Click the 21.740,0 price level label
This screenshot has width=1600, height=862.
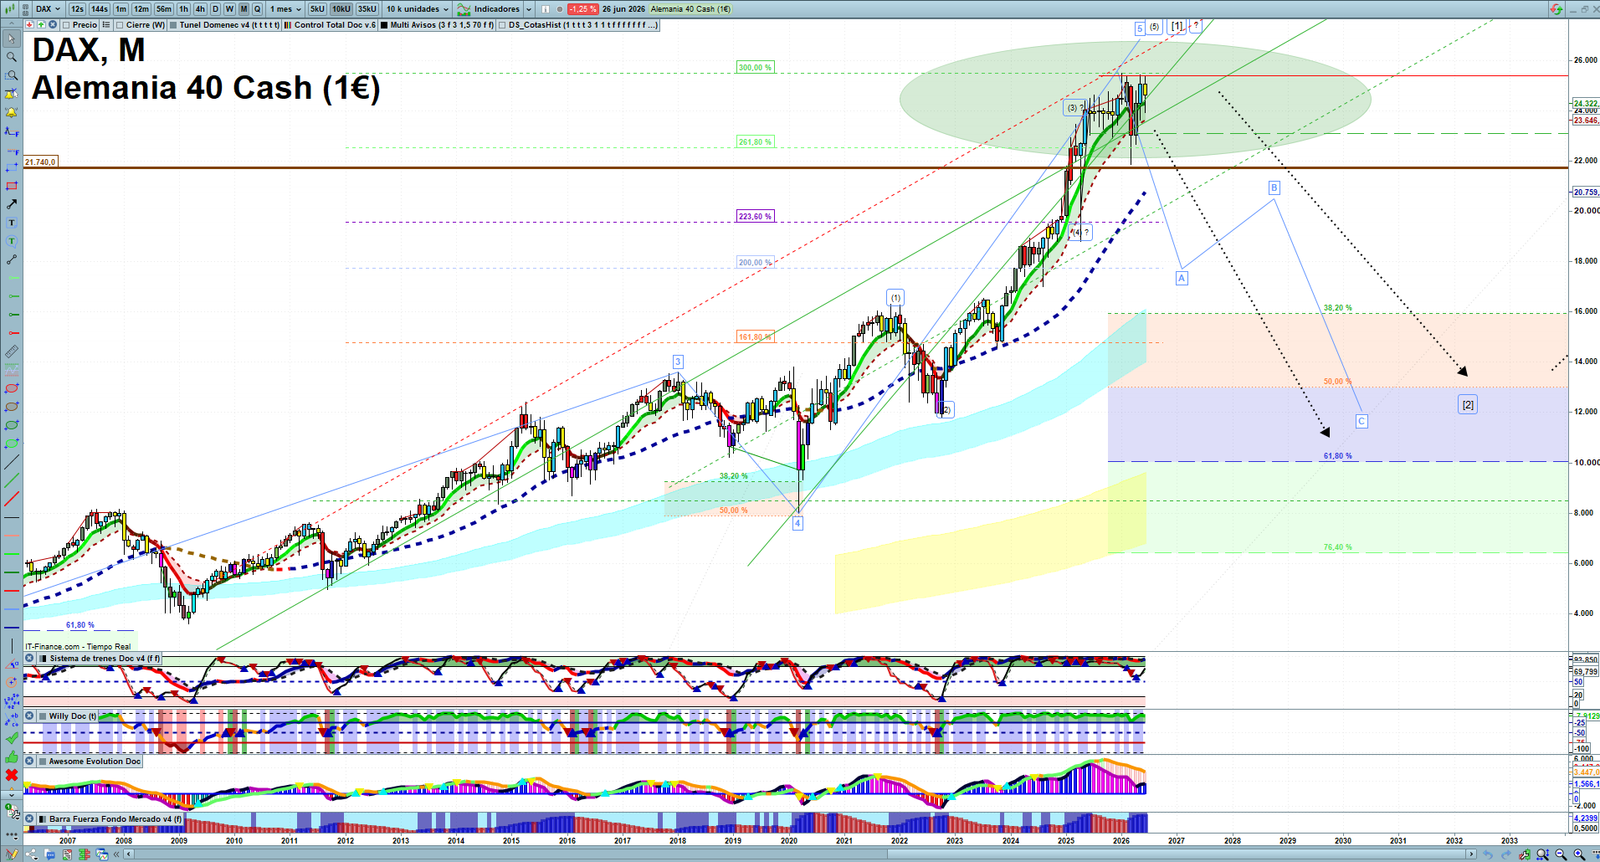pos(41,161)
